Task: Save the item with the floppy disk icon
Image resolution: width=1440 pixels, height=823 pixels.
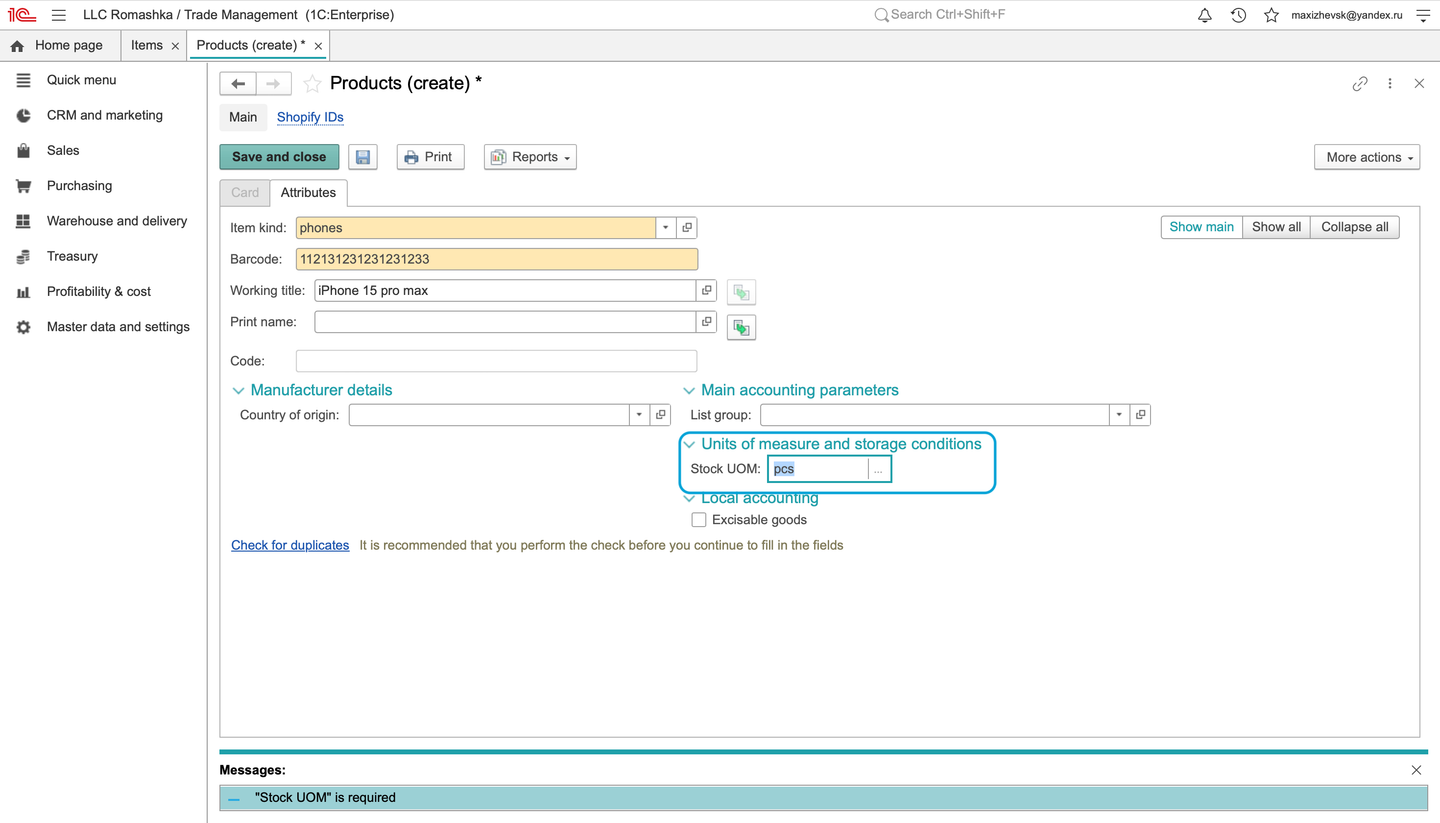Action: tap(363, 157)
